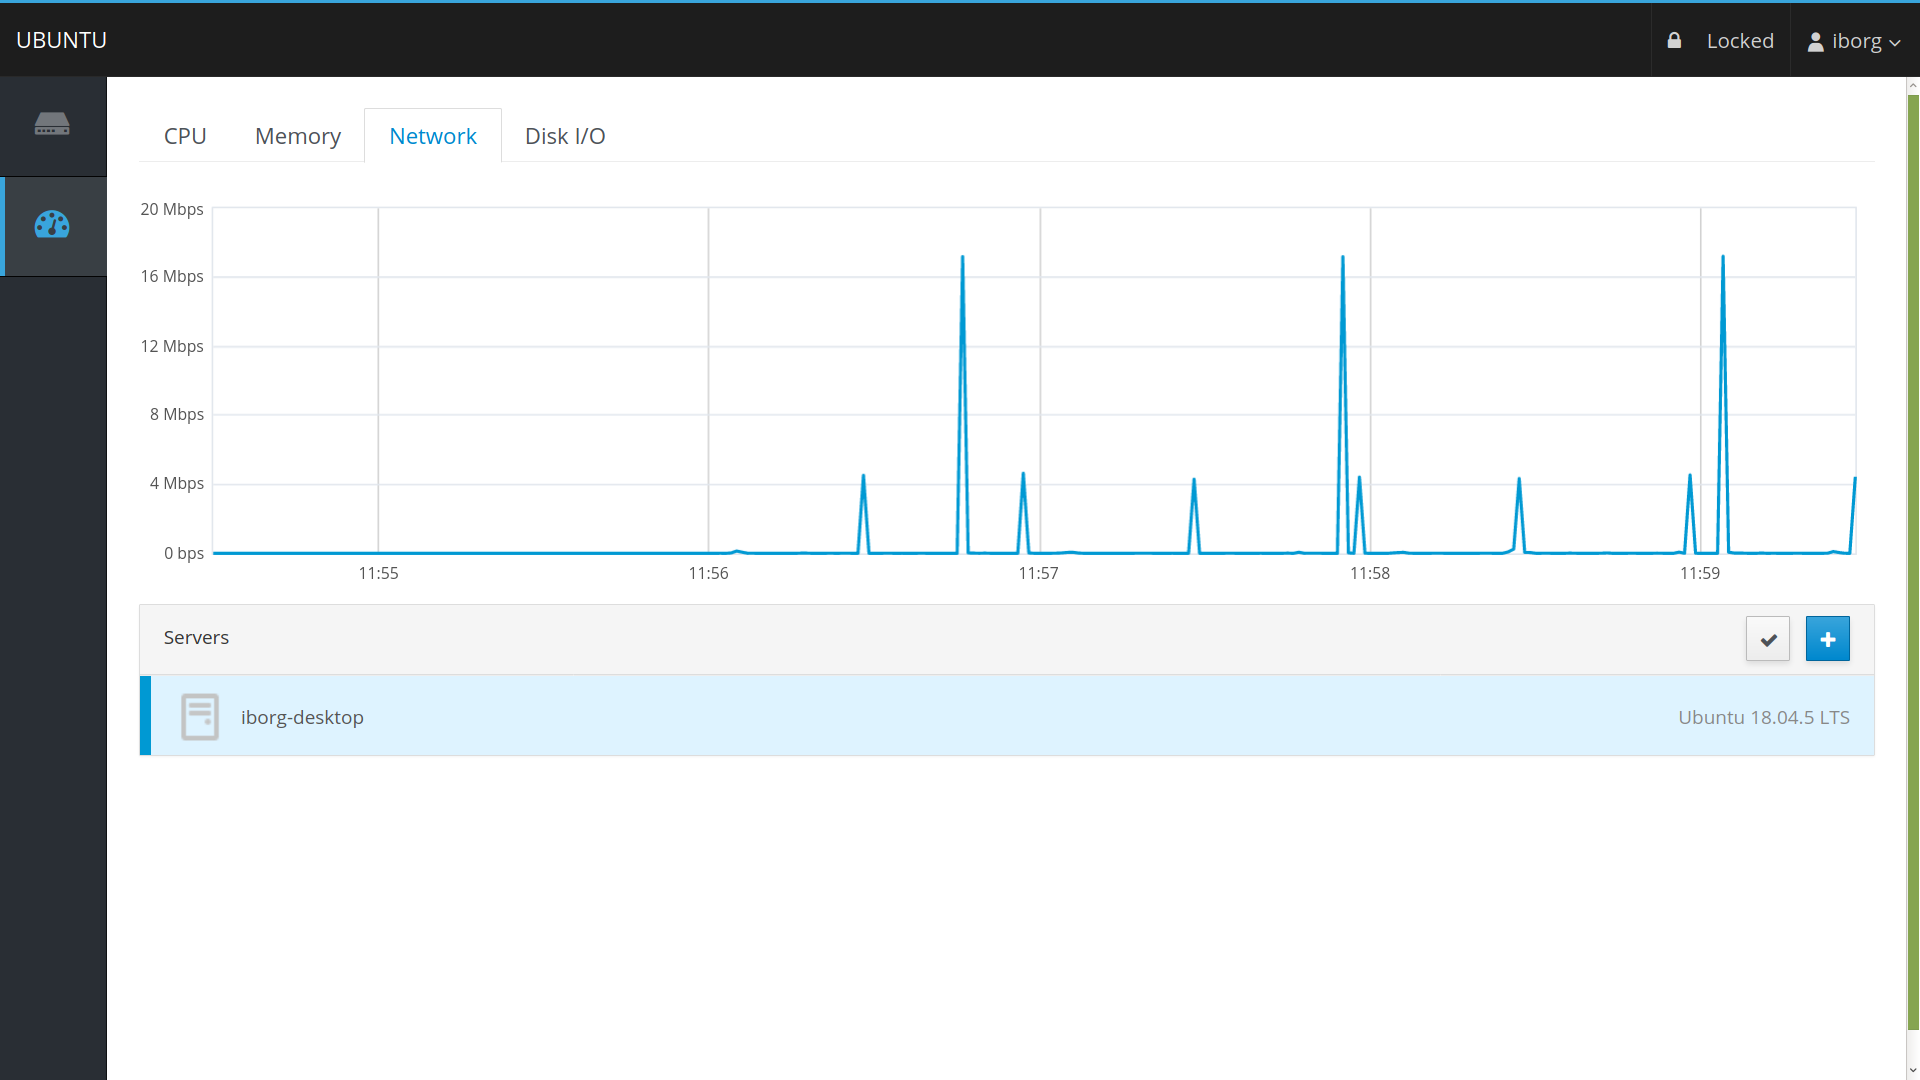Screen dimensions: 1920x1080
Task: Switch to the CPU tab
Action: point(185,136)
